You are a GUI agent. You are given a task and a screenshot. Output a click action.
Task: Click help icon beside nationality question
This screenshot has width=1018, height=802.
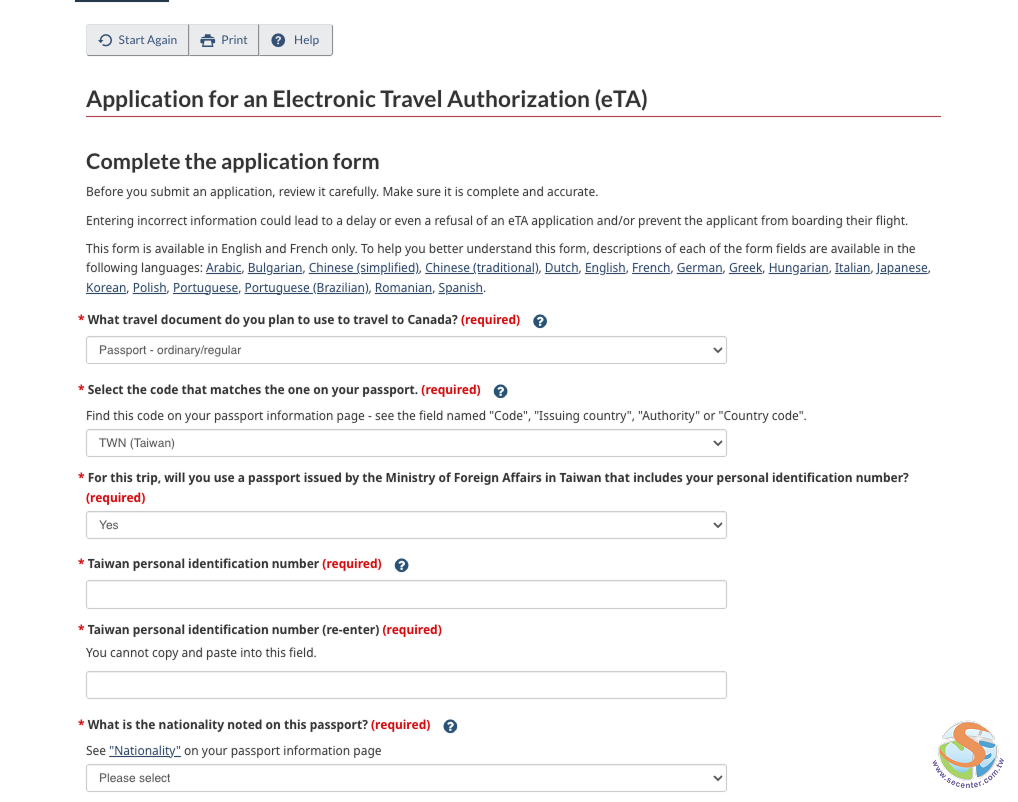click(450, 726)
